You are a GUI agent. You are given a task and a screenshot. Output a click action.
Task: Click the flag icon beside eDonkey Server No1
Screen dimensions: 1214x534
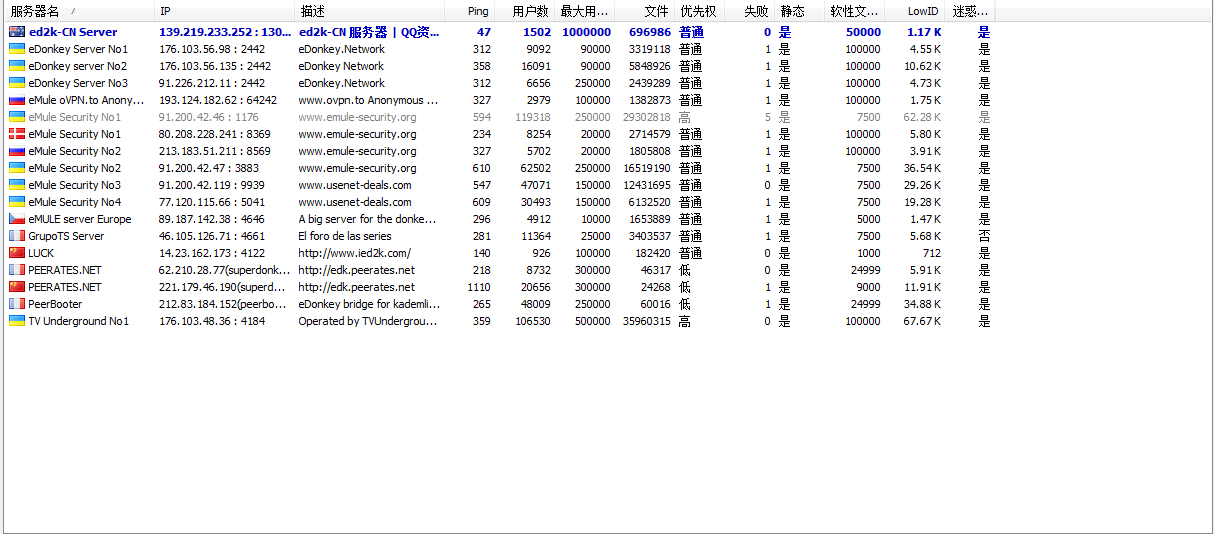(x=16, y=49)
